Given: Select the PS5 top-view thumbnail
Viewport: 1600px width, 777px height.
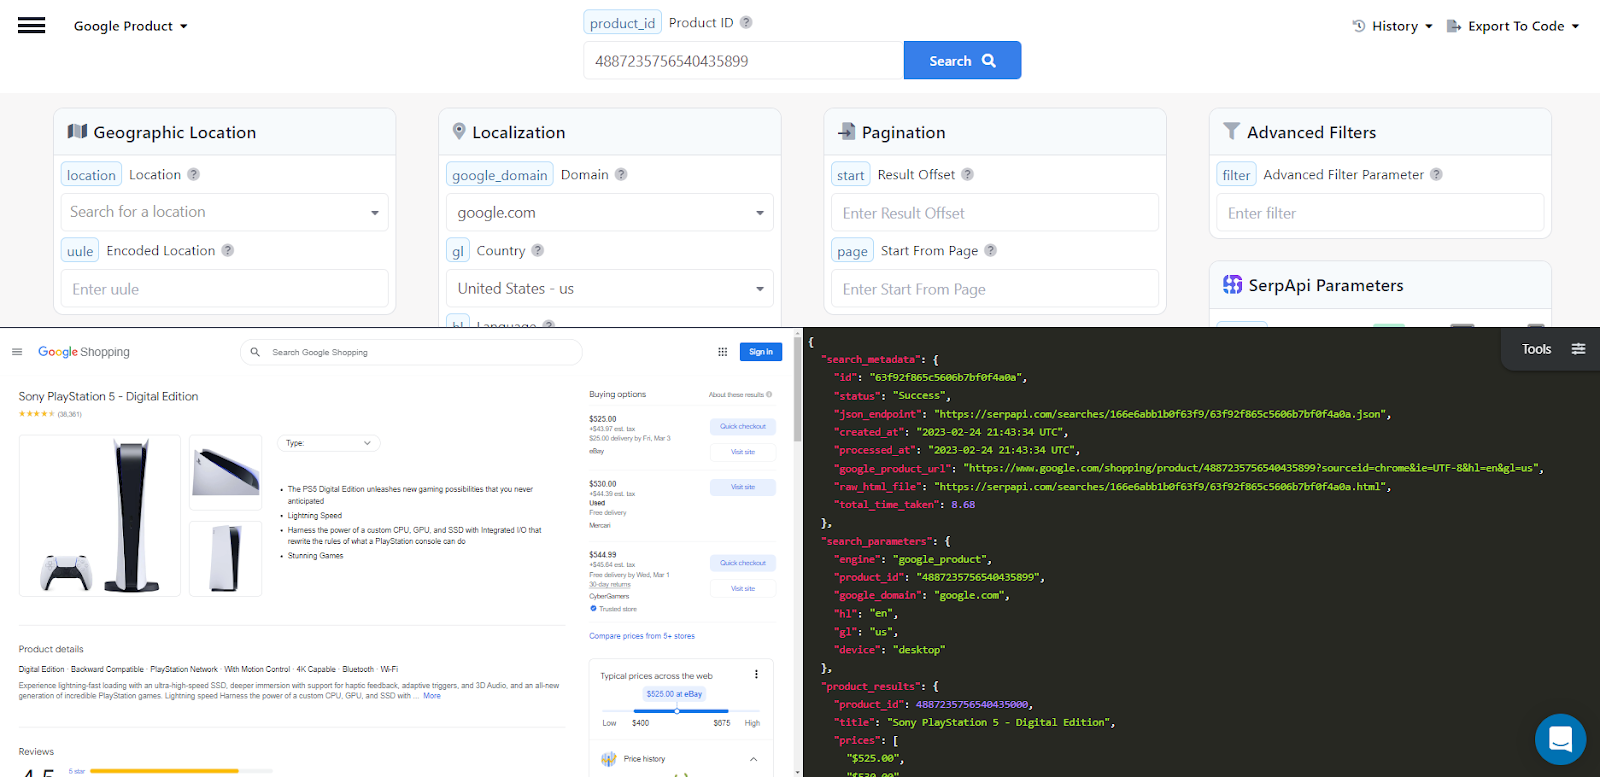Looking at the screenshot, I should tap(226, 474).
